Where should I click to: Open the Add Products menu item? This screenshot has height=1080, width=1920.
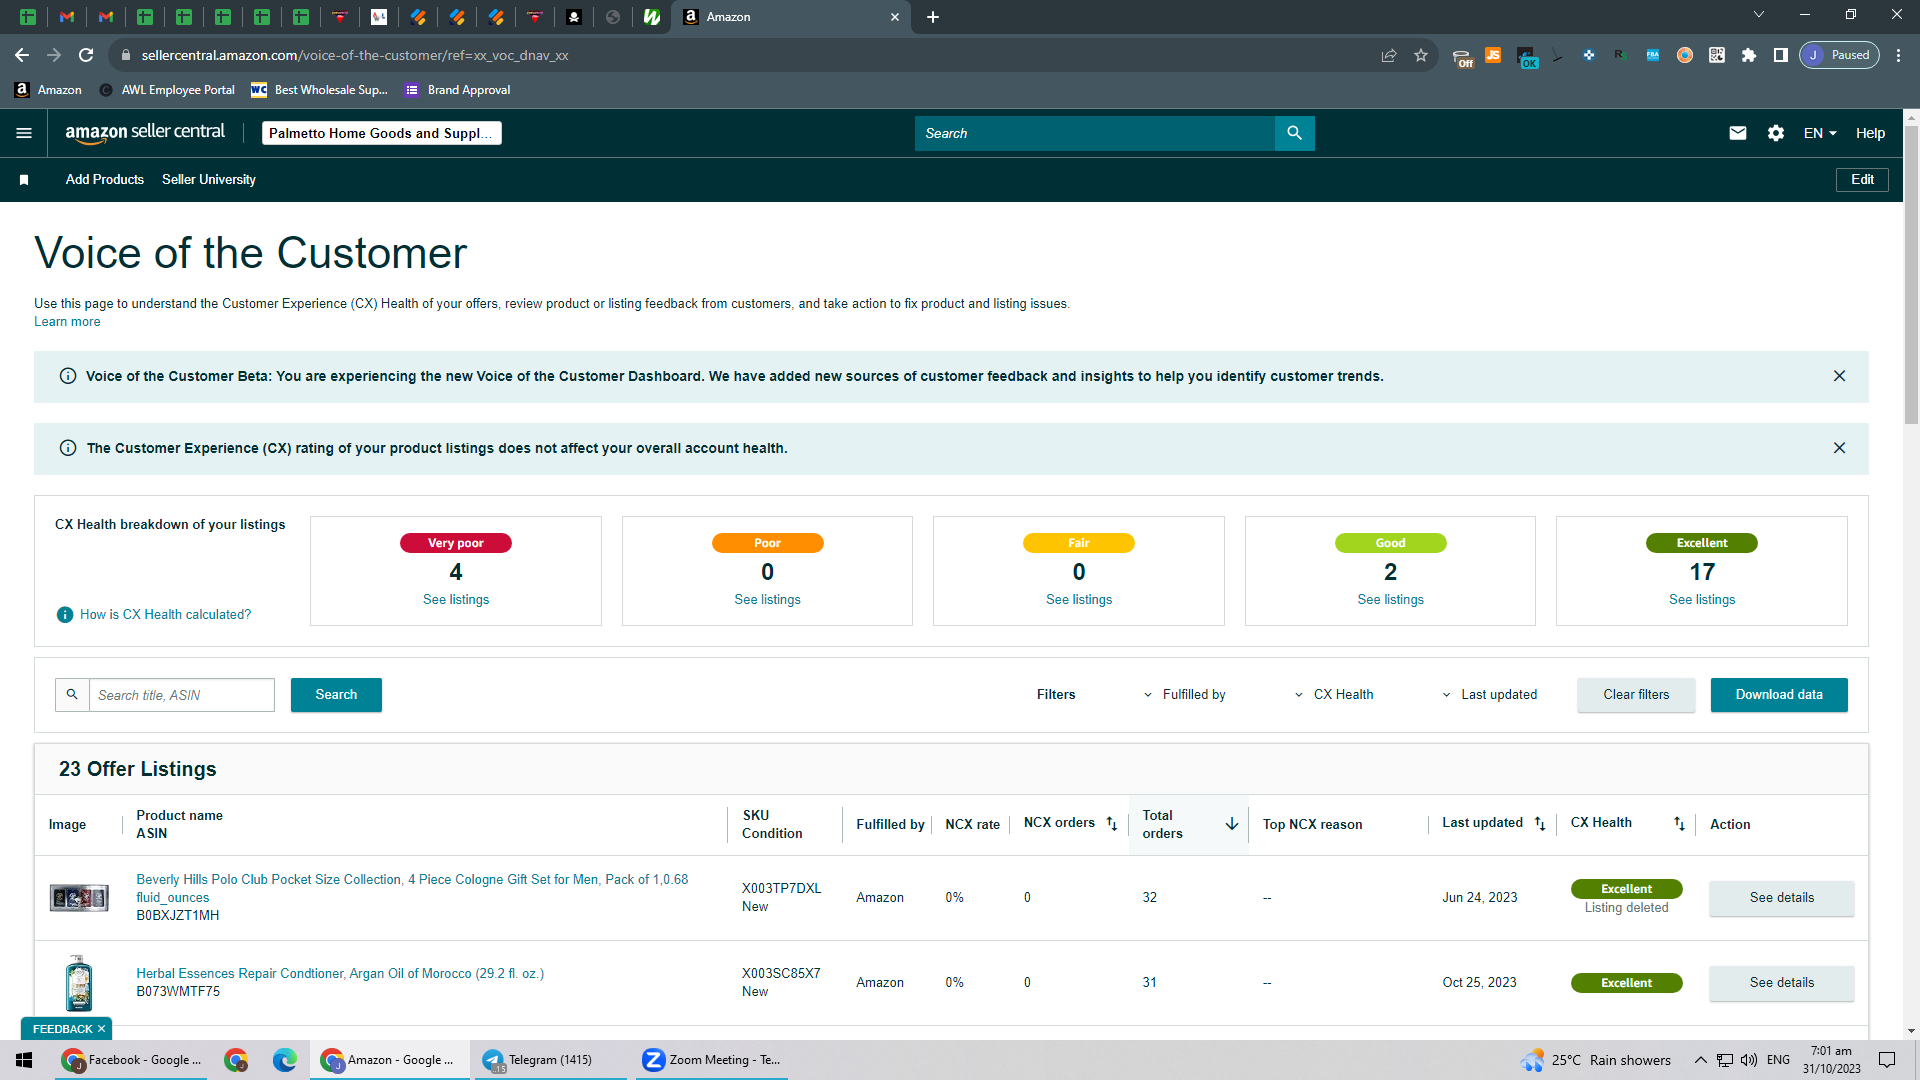[x=105, y=180]
